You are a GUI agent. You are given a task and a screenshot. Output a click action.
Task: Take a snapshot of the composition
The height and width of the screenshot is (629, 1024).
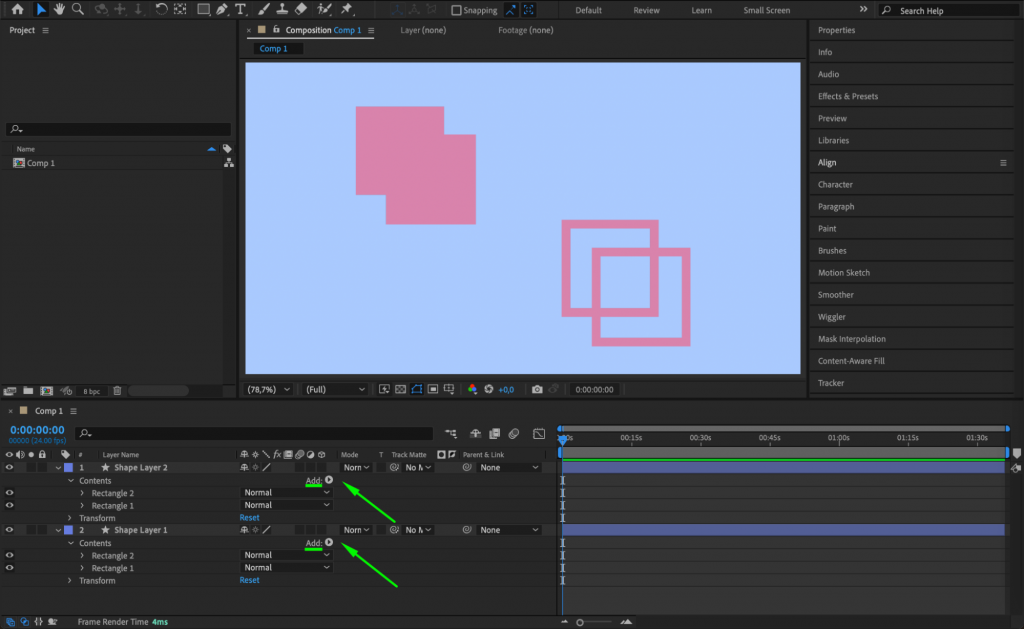[x=537, y=389]
